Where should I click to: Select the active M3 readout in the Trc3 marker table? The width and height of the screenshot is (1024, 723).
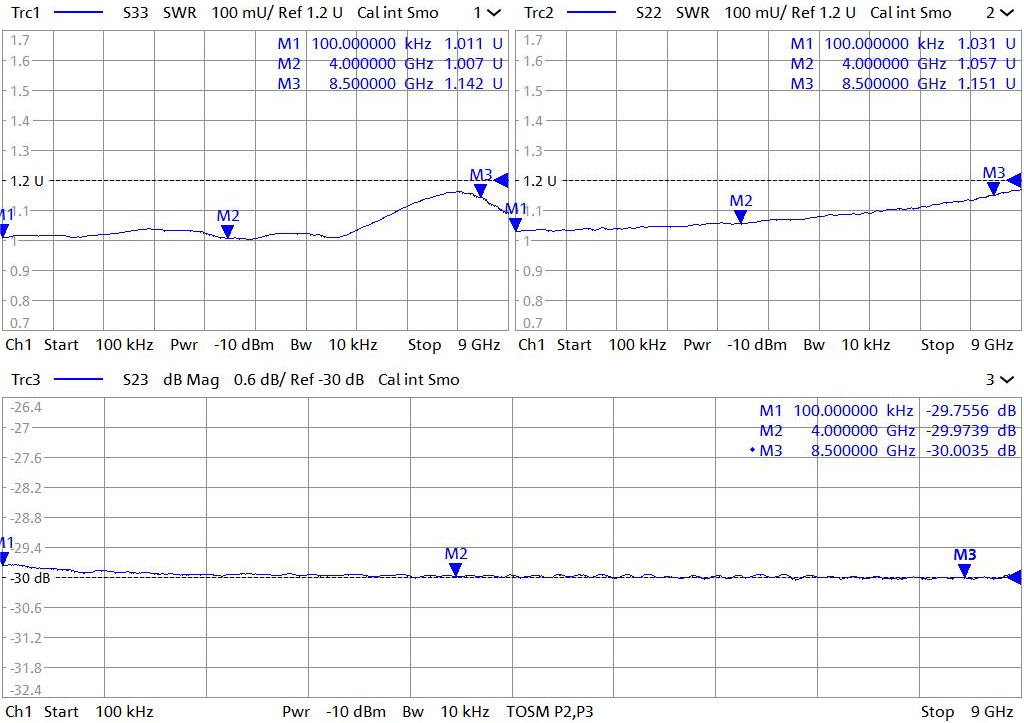885,451
